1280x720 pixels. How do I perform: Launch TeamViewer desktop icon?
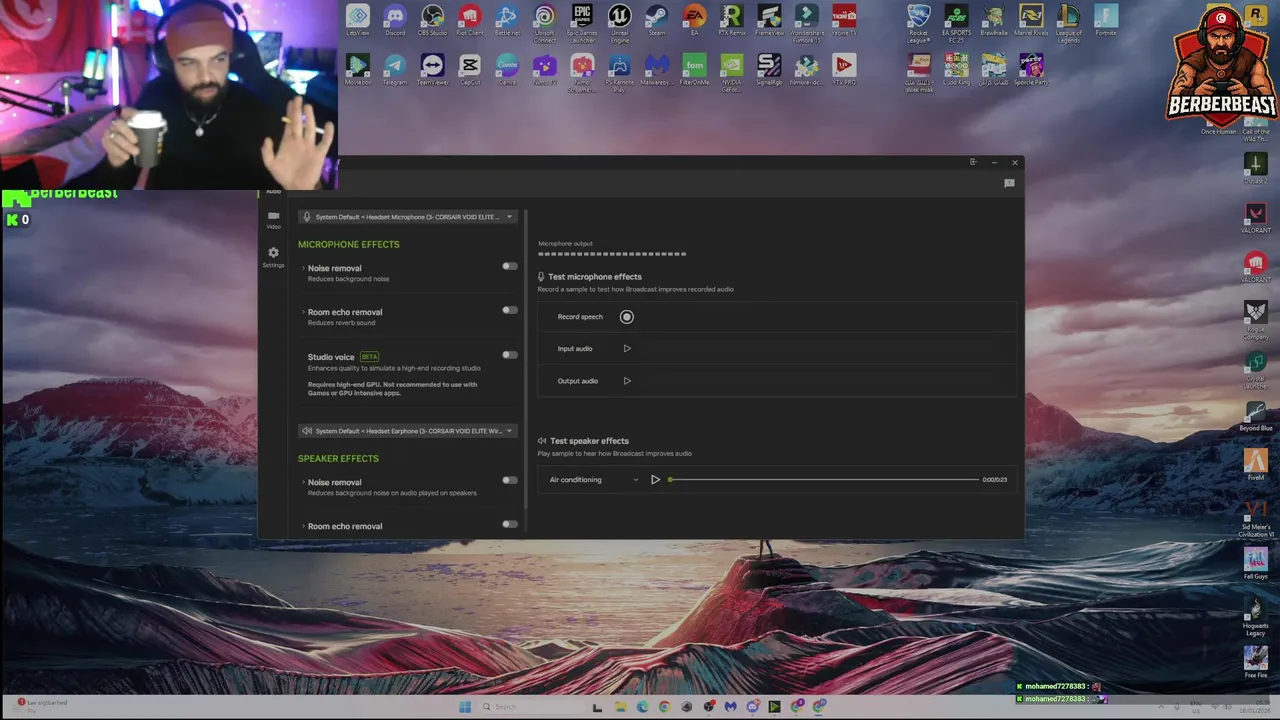tap(432, 70)
